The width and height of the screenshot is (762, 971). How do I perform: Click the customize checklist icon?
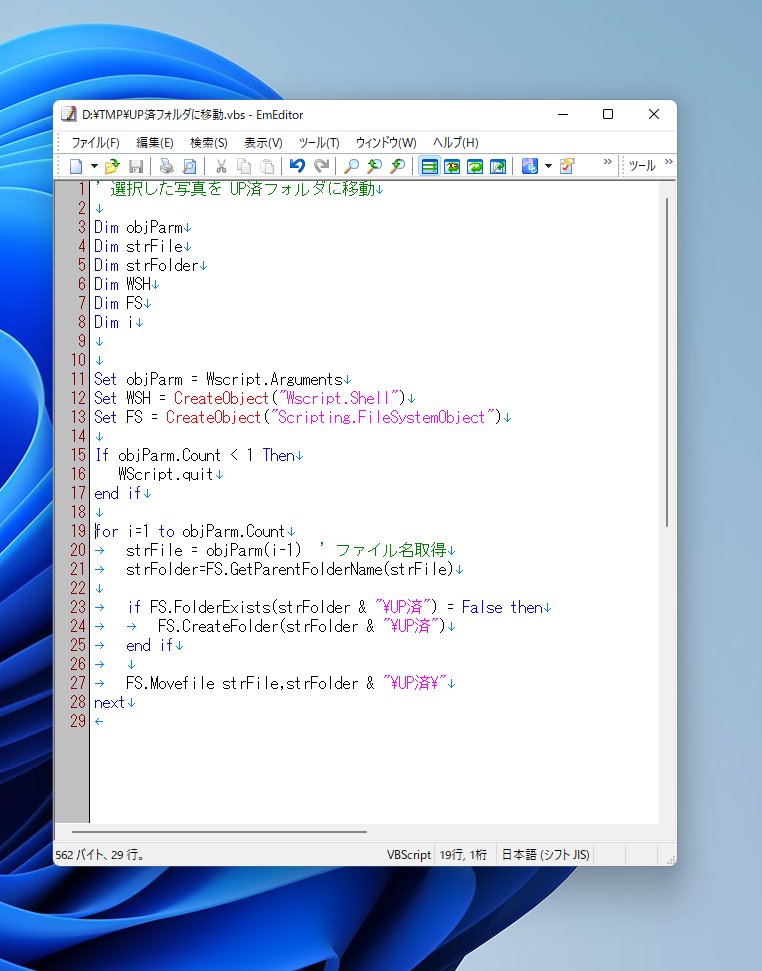point(566,166)
